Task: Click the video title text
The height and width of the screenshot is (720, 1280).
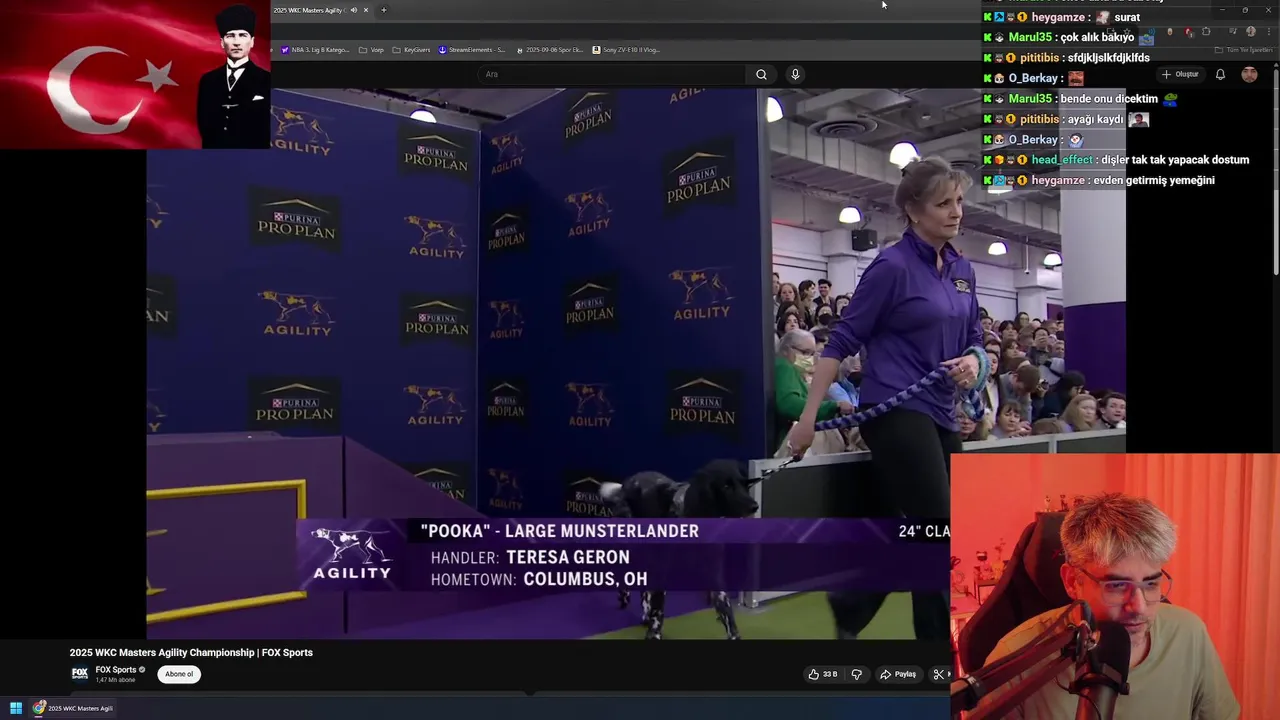Action: click(191, 652)
